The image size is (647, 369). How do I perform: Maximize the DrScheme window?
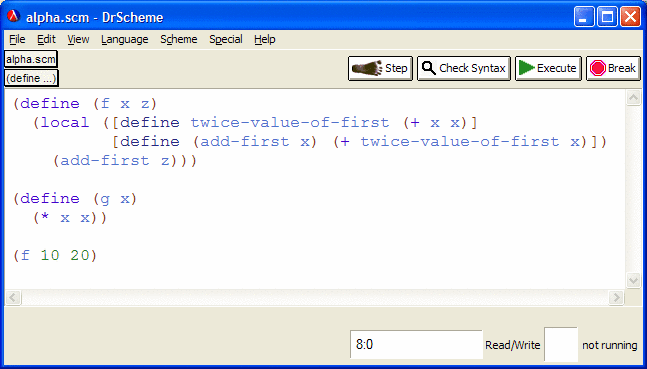607,17
